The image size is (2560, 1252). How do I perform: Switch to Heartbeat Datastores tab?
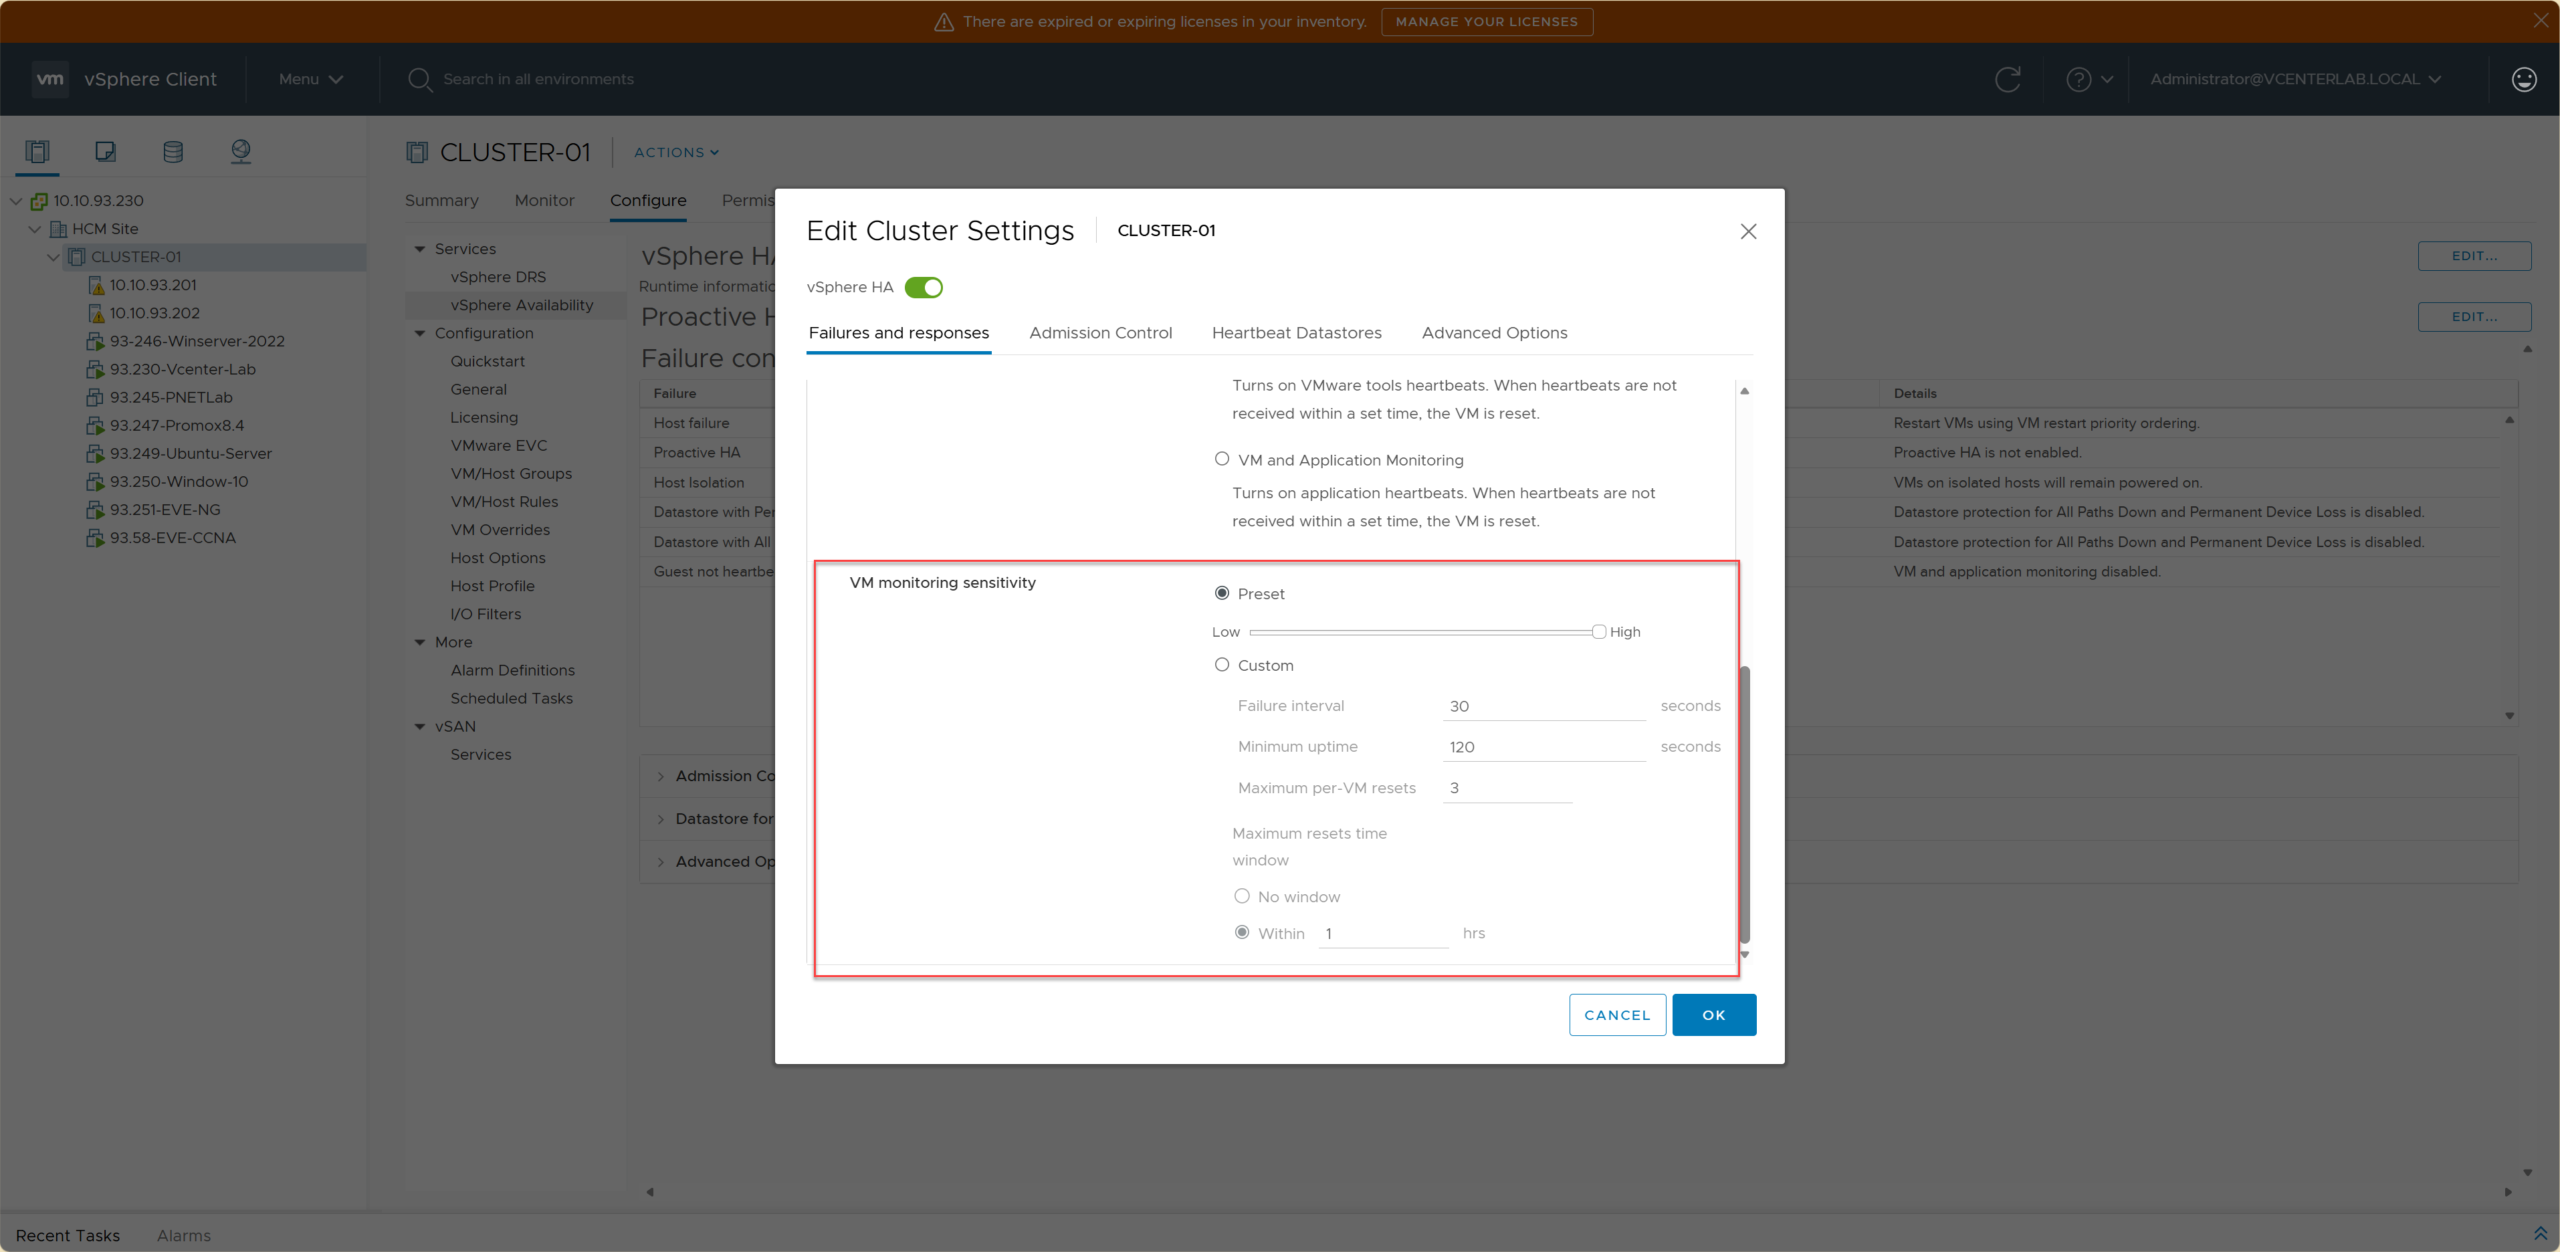click(1296, 333)
